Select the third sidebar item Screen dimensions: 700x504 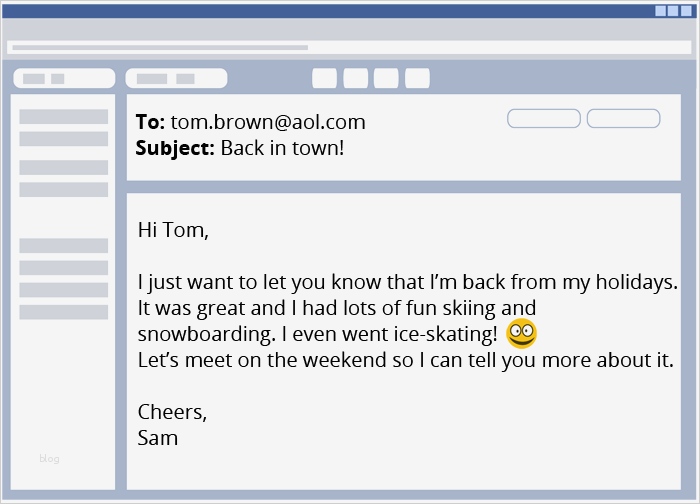(64, 167)
